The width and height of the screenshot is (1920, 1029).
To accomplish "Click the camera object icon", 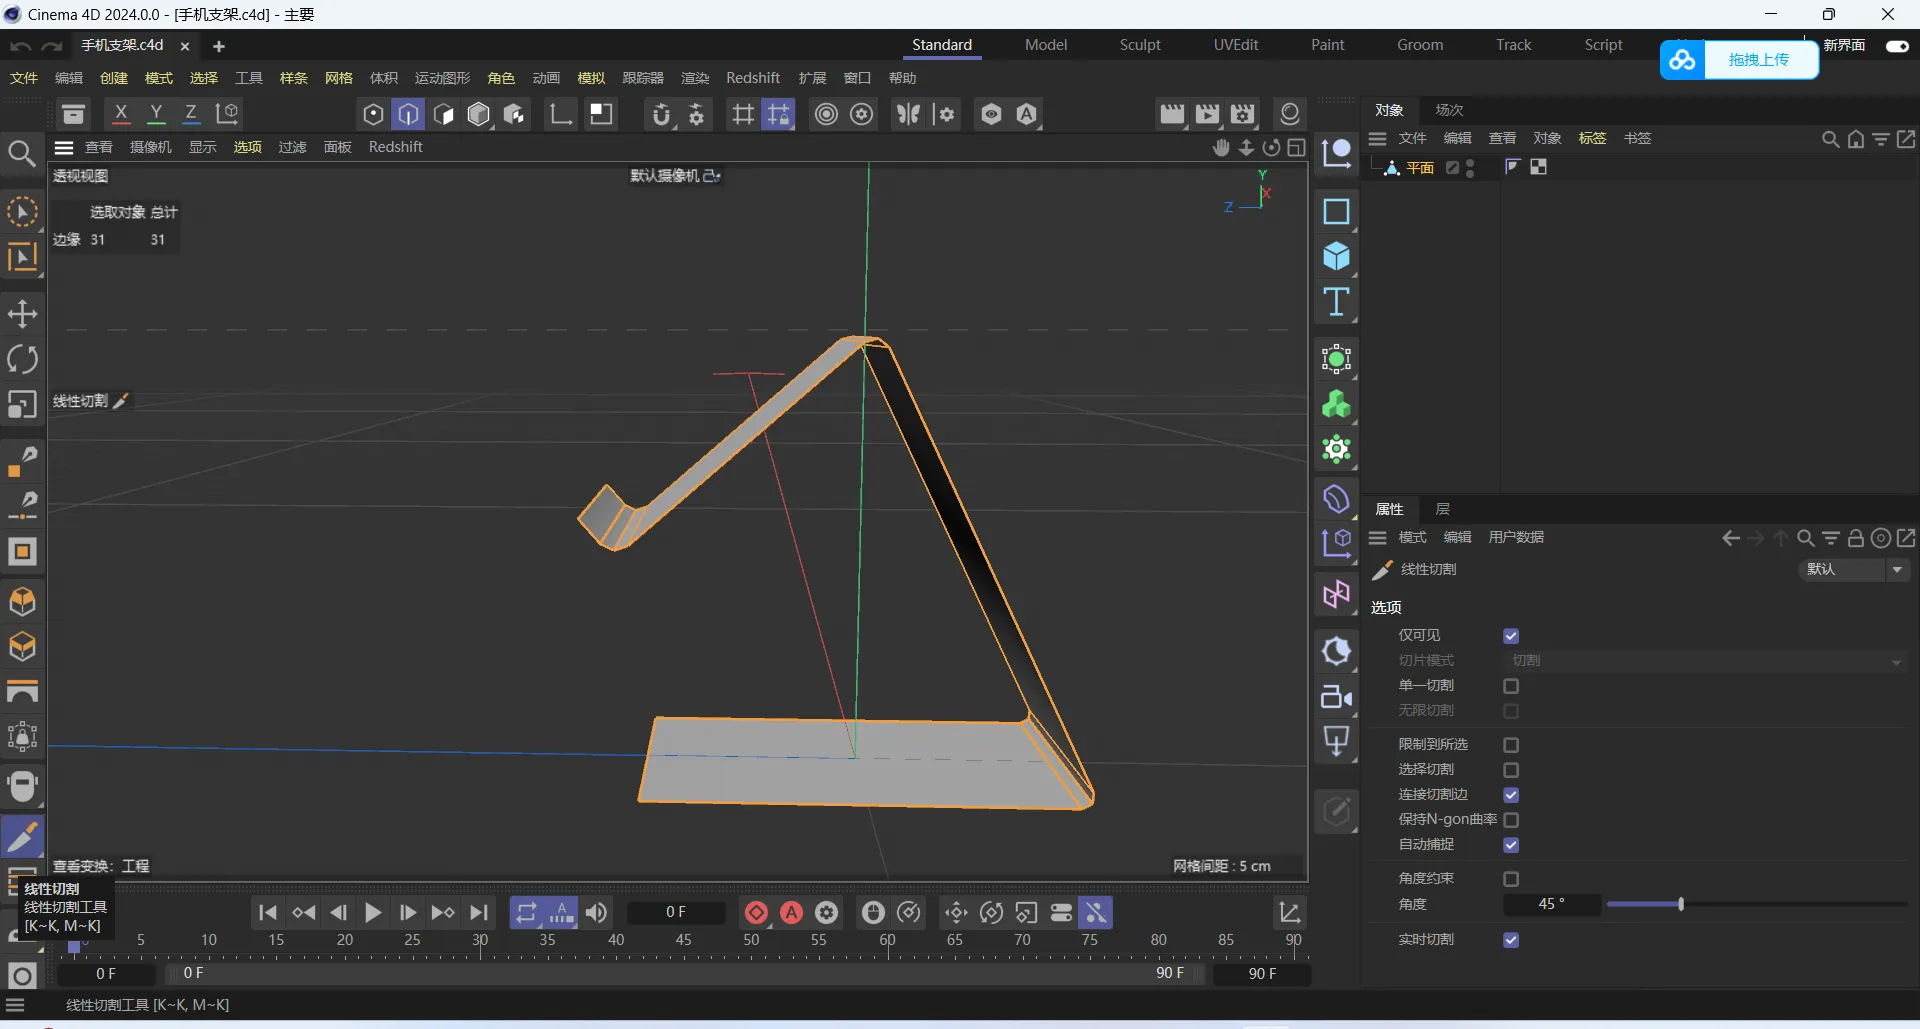I will 1336,697.
